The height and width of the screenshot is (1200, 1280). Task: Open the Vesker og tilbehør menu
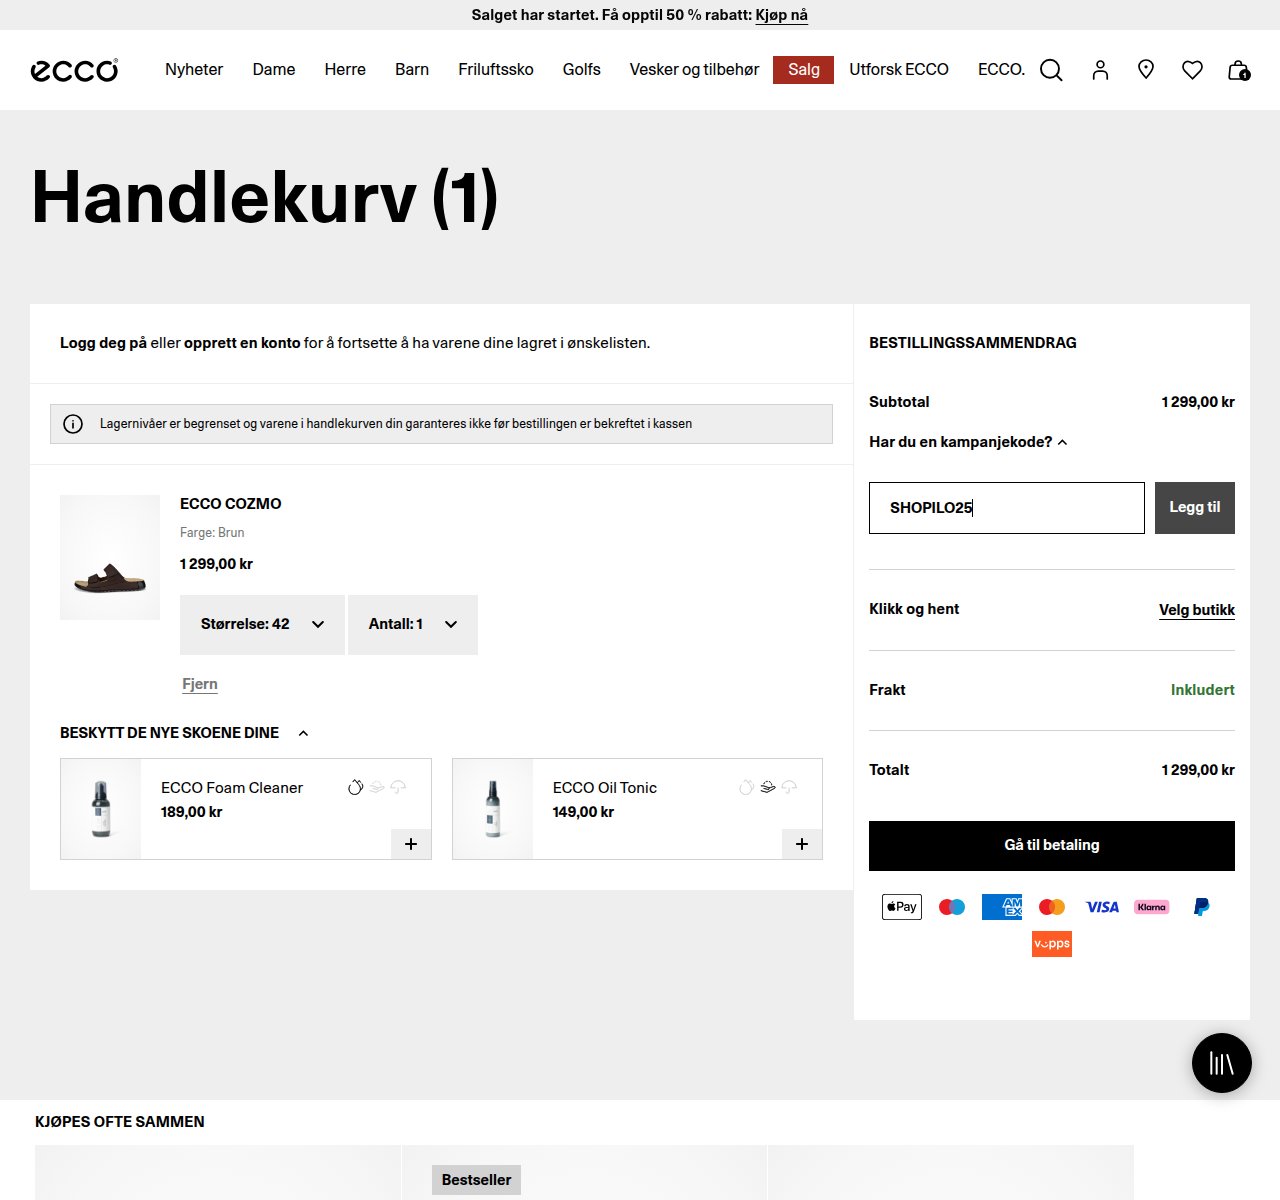(694, 69)
